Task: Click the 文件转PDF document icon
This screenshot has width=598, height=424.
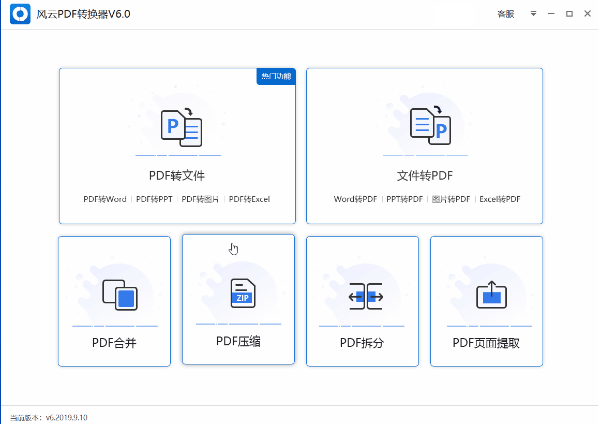Action: coord(431,125)
